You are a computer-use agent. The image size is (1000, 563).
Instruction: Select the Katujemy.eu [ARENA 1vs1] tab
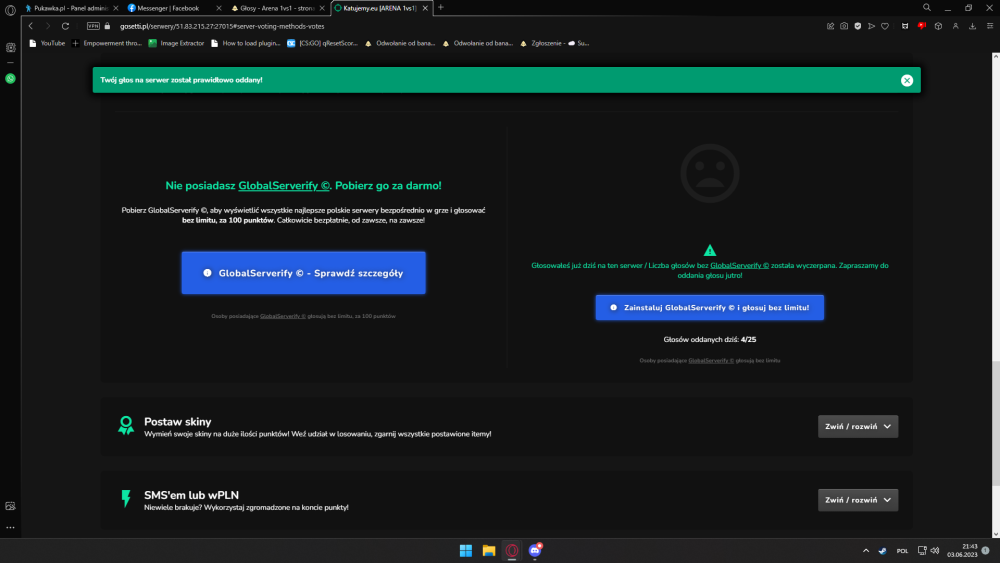[x=379, y=8]
